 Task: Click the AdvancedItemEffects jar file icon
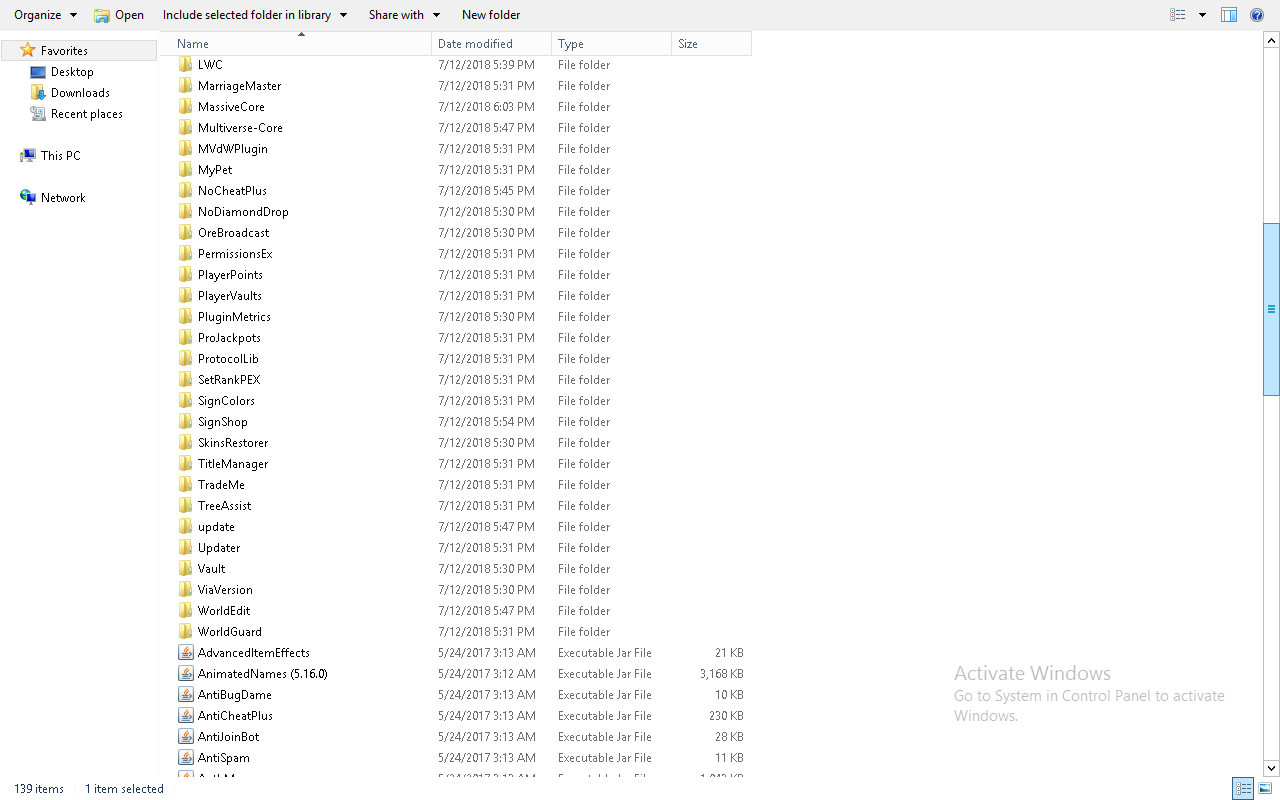pyautogui.click(x=186, y=653)
